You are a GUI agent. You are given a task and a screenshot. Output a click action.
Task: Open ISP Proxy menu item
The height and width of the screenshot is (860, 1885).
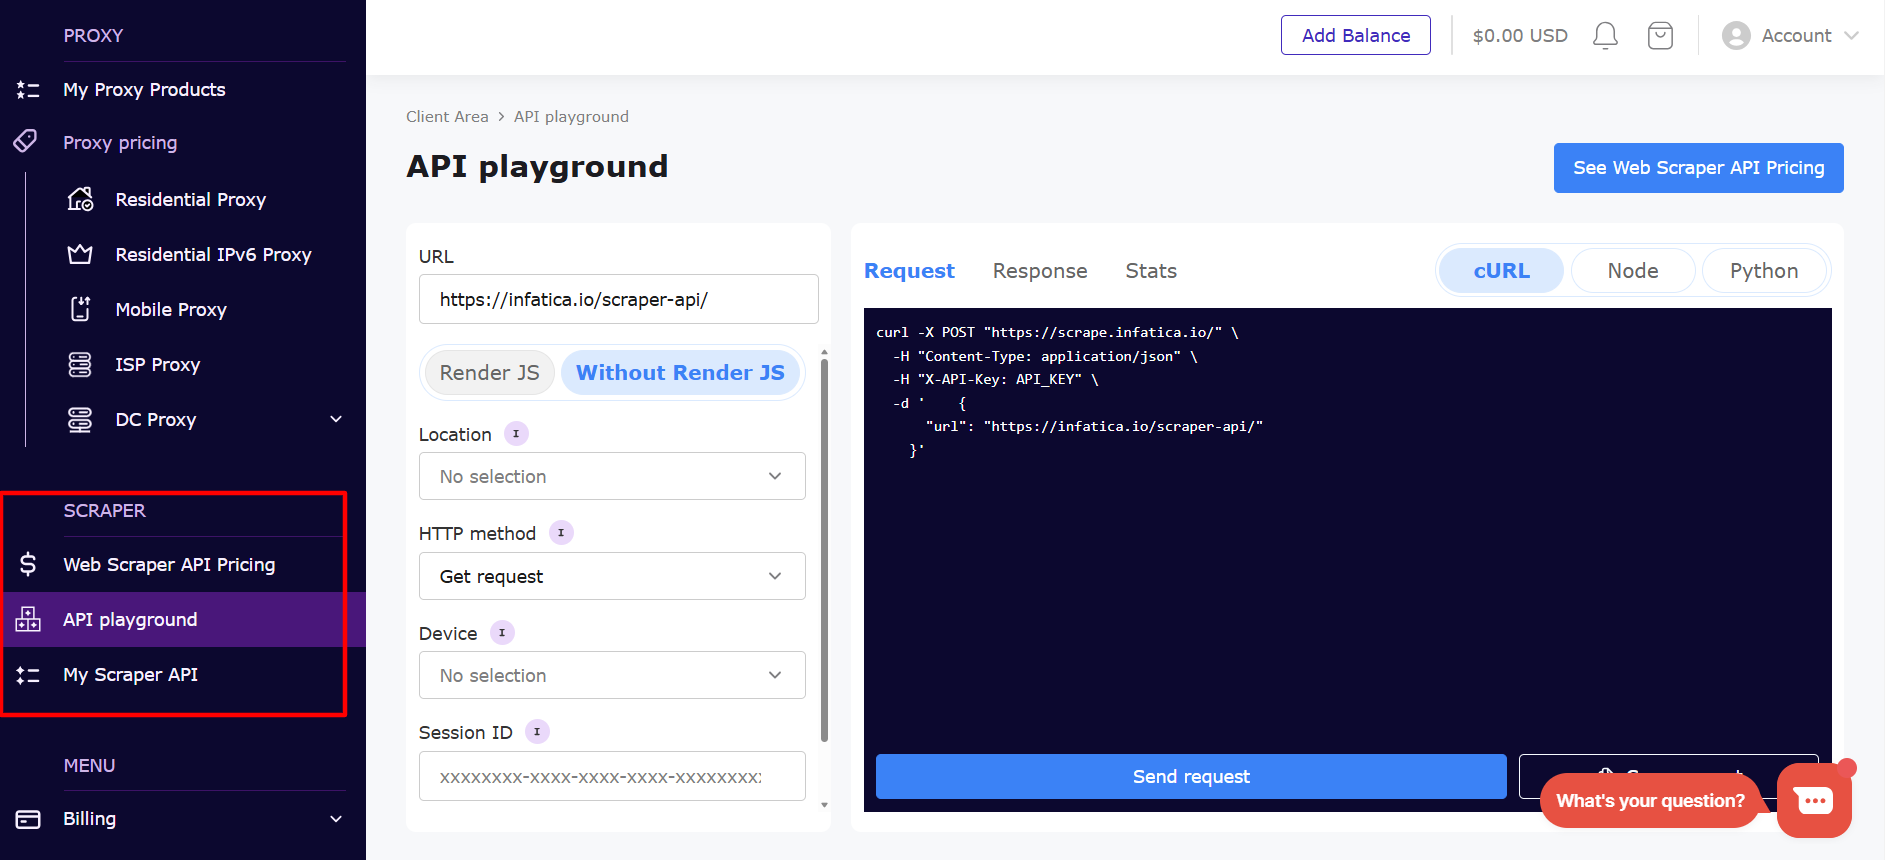[x=157, y=364]
